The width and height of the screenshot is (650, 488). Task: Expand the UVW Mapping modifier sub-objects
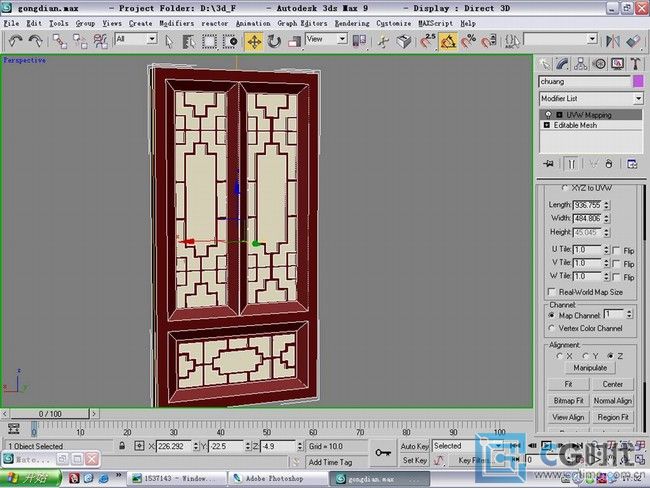pos(559,114)
